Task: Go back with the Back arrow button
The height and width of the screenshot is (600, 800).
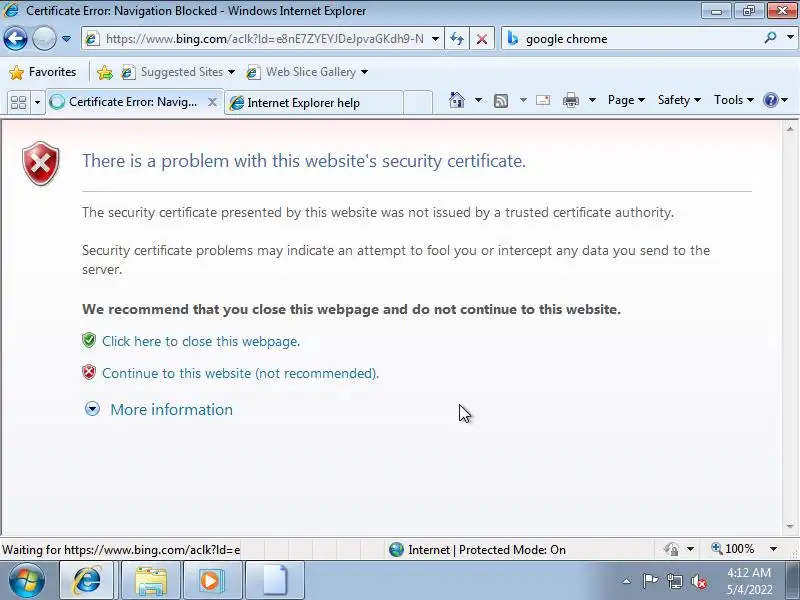Action: point(15,39)
